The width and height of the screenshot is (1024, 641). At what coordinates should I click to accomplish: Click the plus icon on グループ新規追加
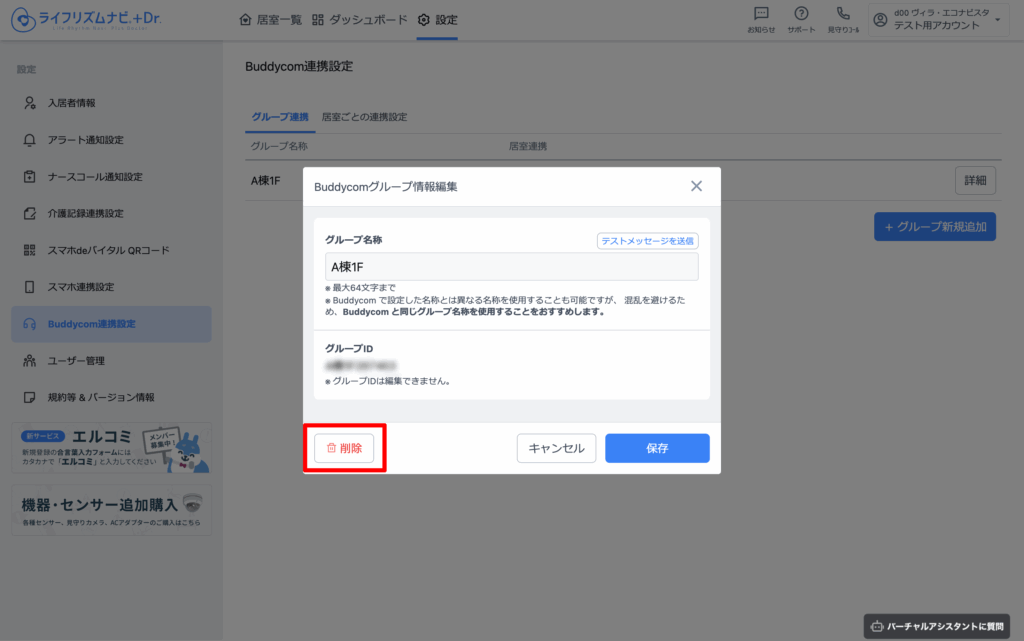[x=888, y=227]
